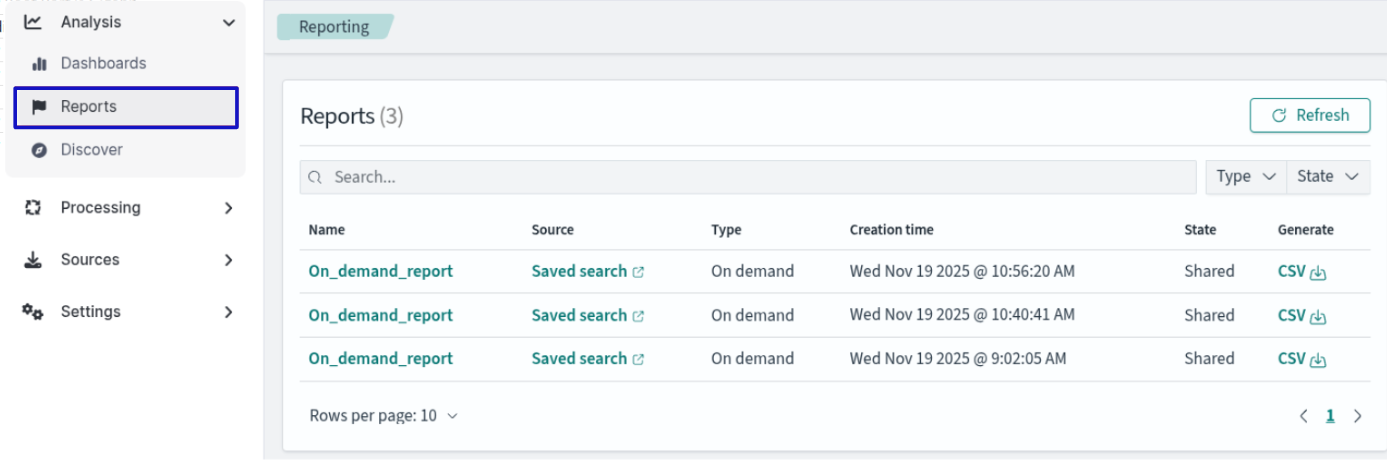
Task: Open the On_demand_report created at 10:40:41 AM
Action: (x=380, y=315)
